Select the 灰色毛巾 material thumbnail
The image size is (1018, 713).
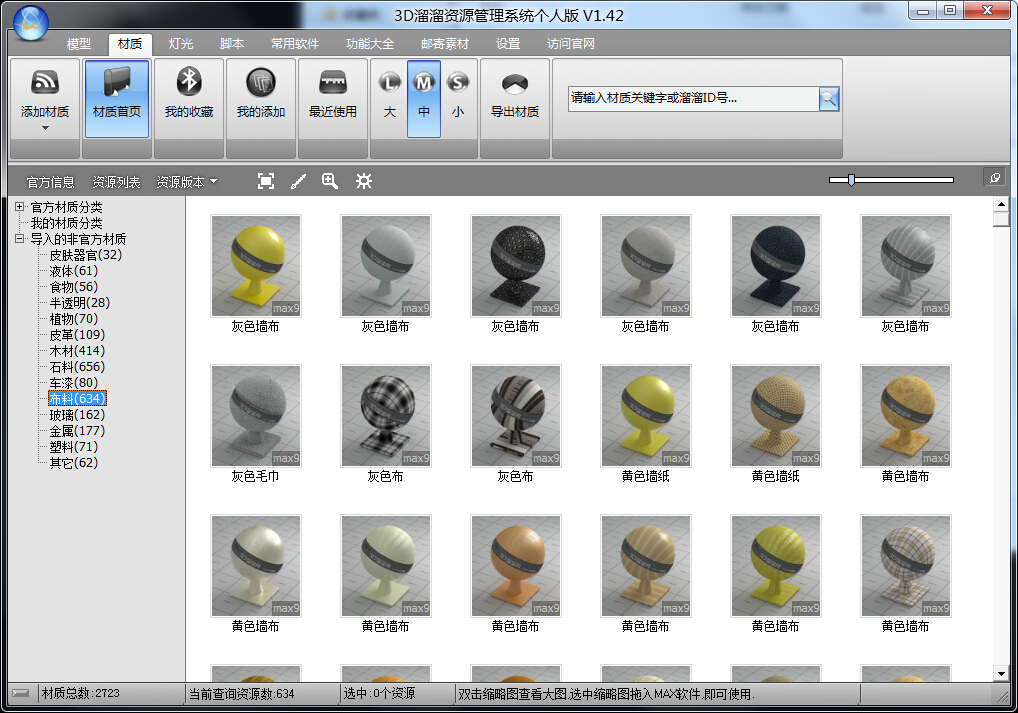[256, 416]
